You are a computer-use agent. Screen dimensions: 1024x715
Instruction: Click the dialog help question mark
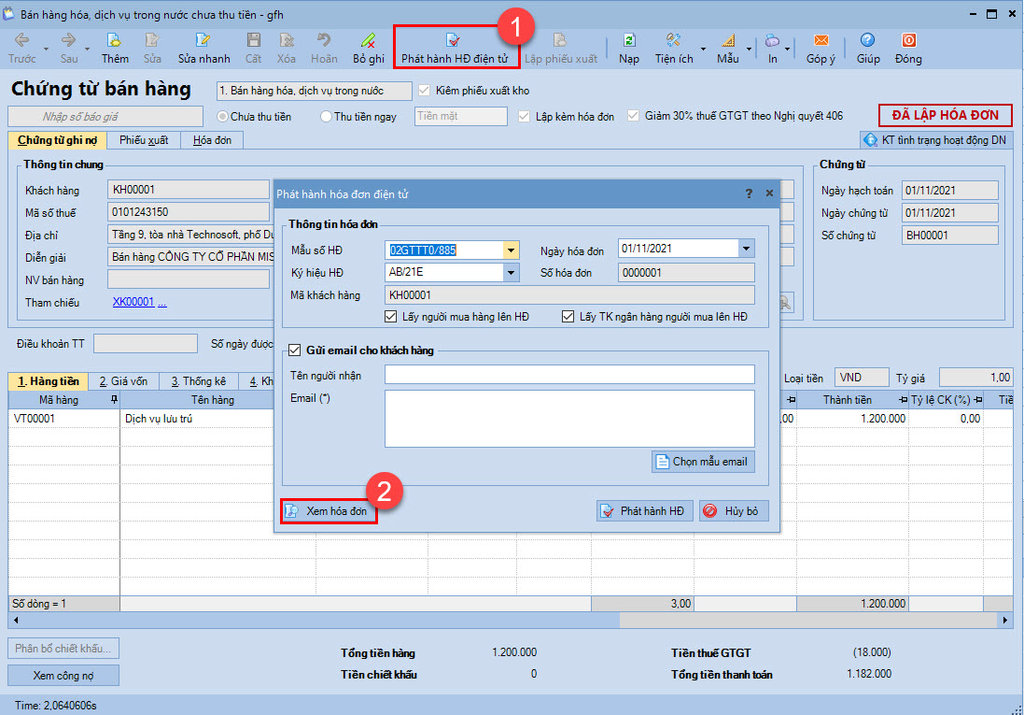tap(748, 193)
